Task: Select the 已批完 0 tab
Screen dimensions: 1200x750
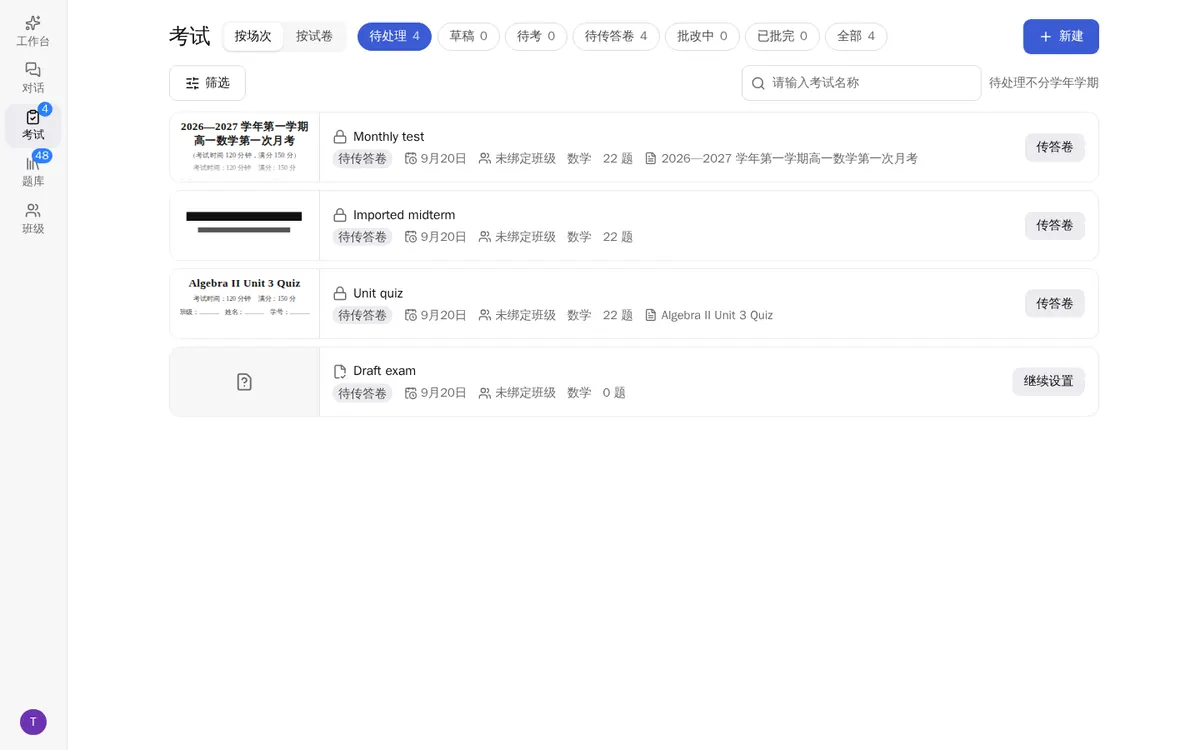Action: 782,36
